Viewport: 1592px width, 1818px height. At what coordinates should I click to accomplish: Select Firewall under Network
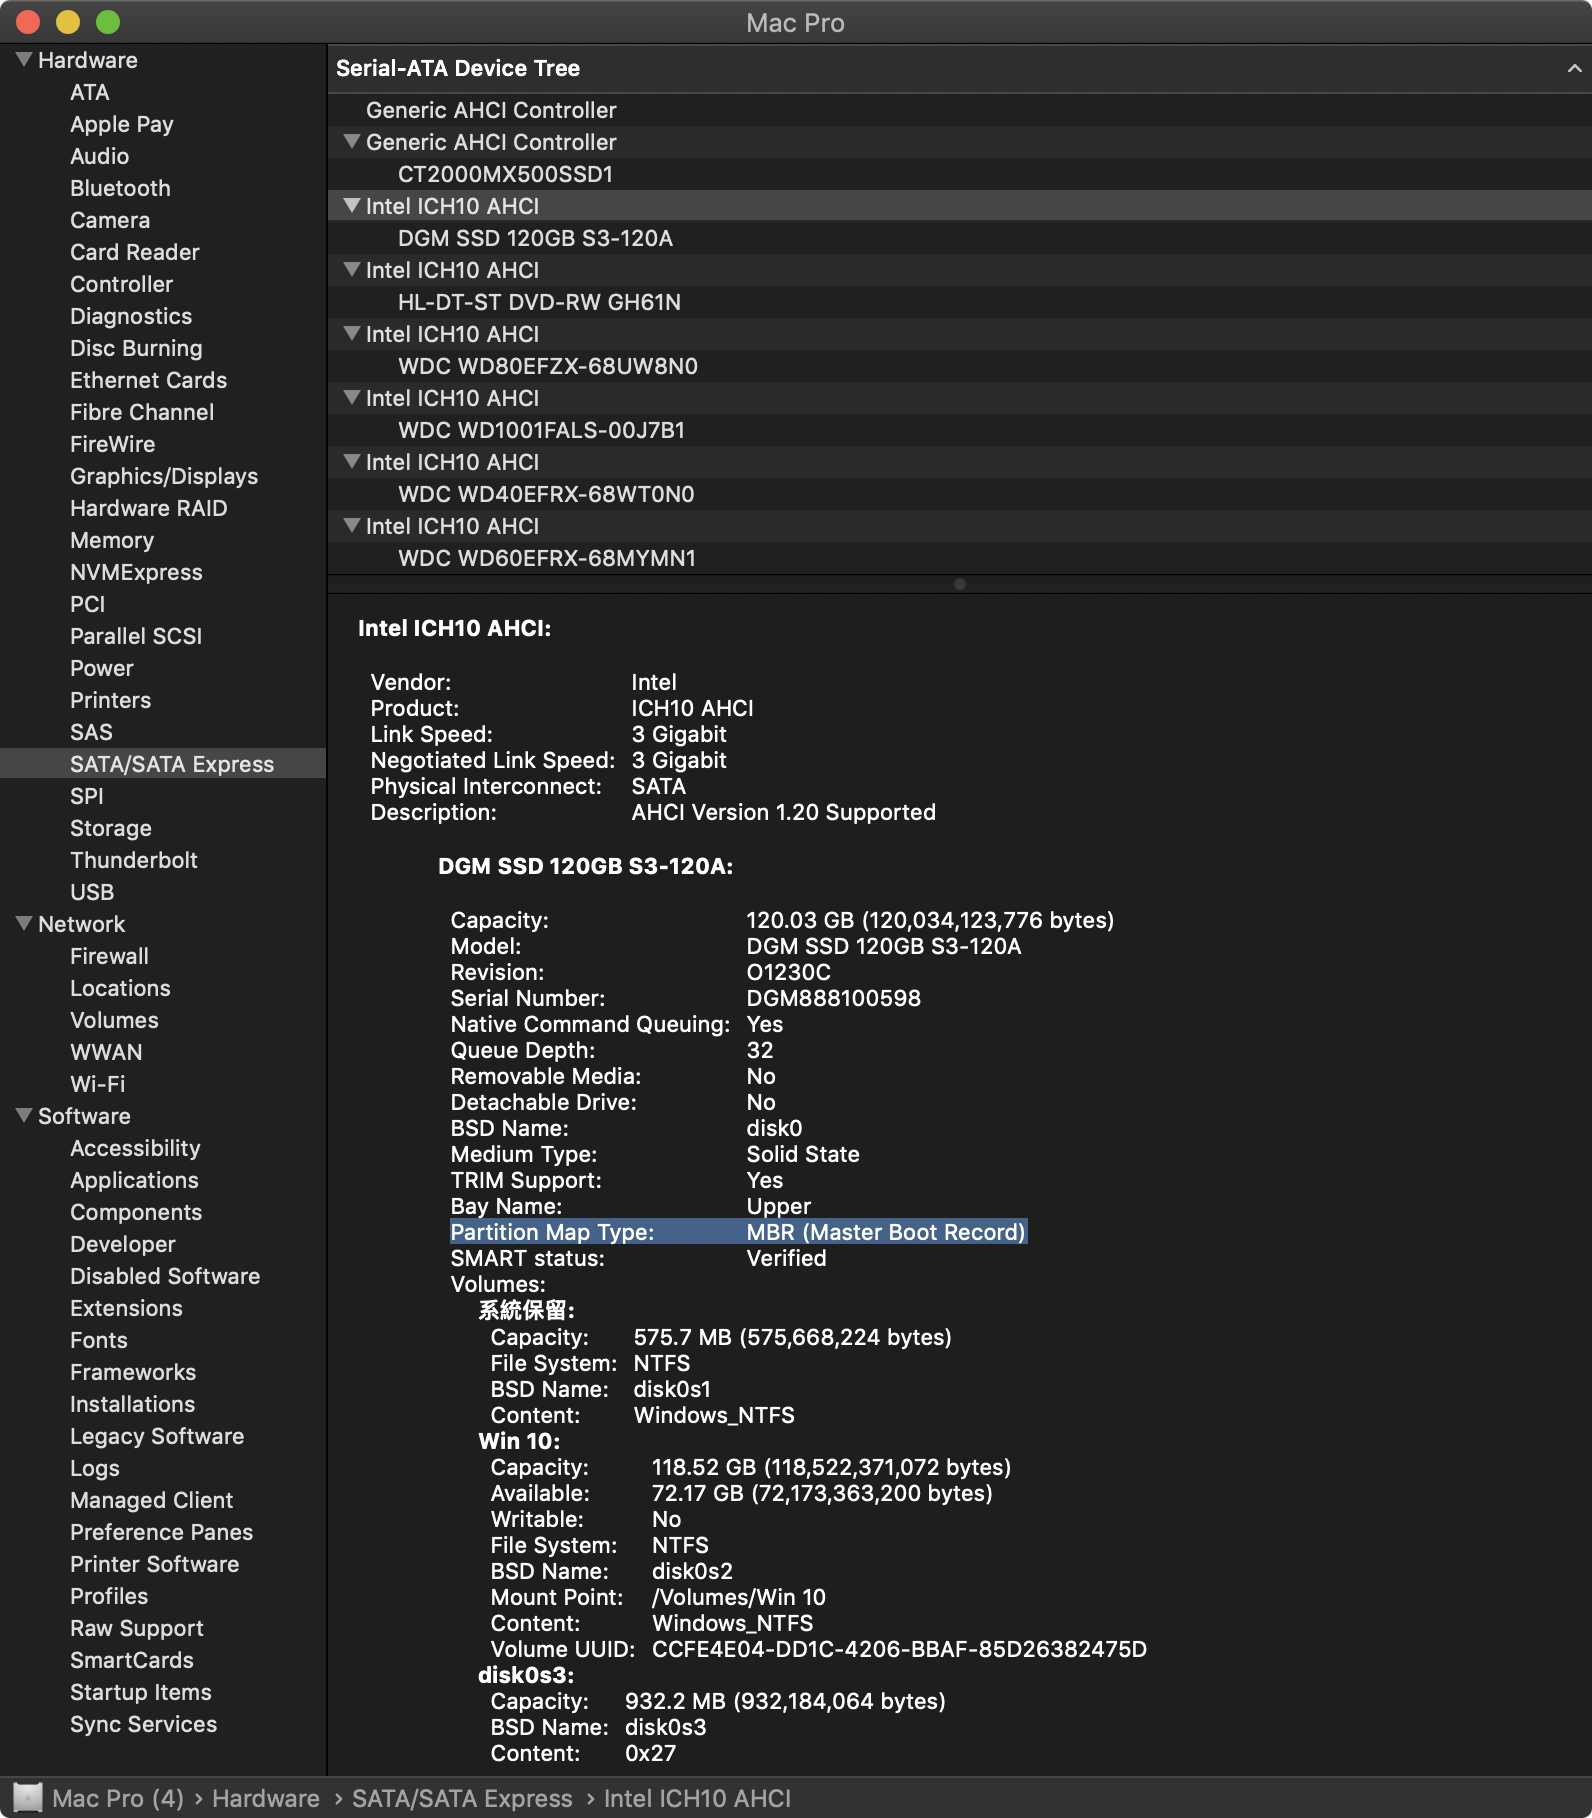[x=163, y=956]
